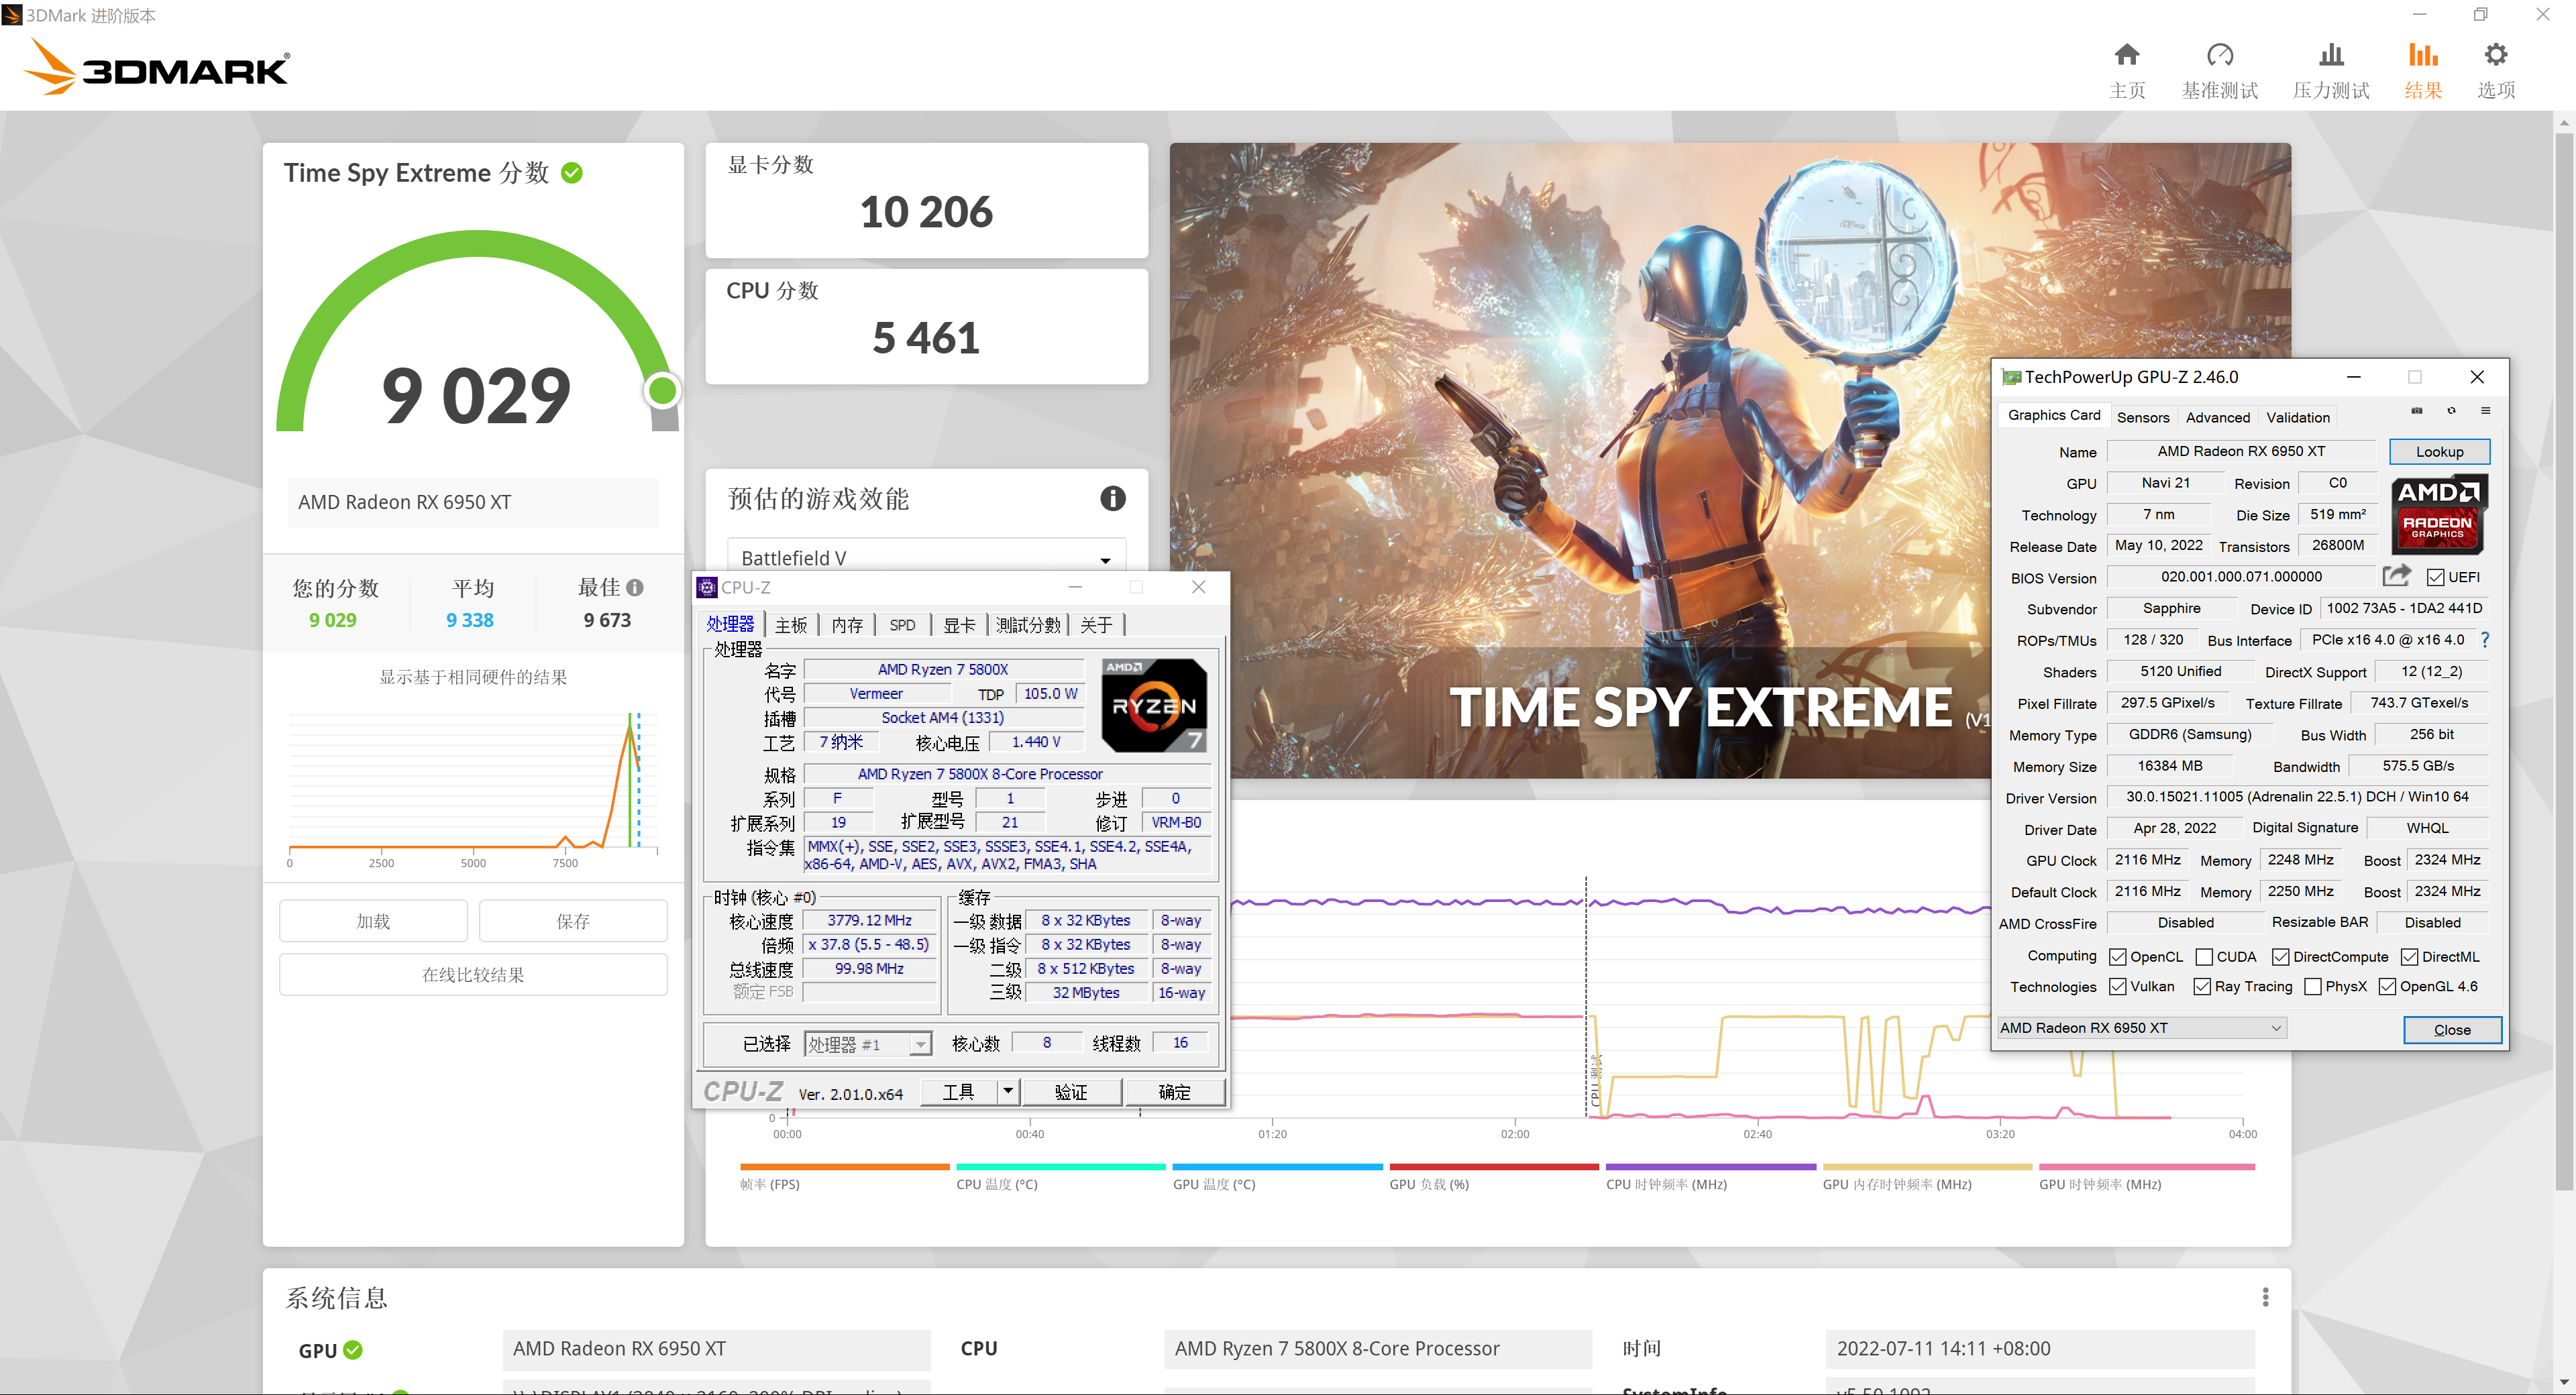The width and height of the screenshot is (2576, 1395).
Task: Open the SPD tab in CPU-Z
Action: point(902,625)
